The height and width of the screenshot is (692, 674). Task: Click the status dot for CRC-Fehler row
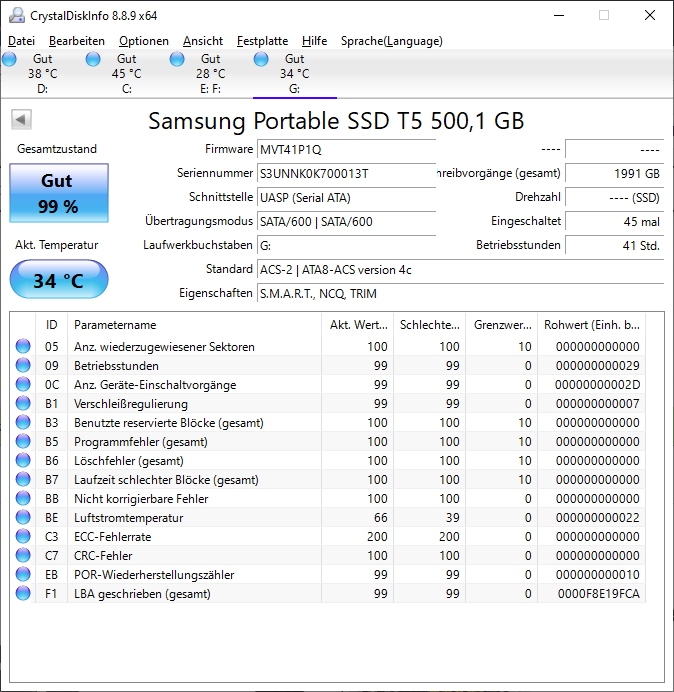coord(23,555)
